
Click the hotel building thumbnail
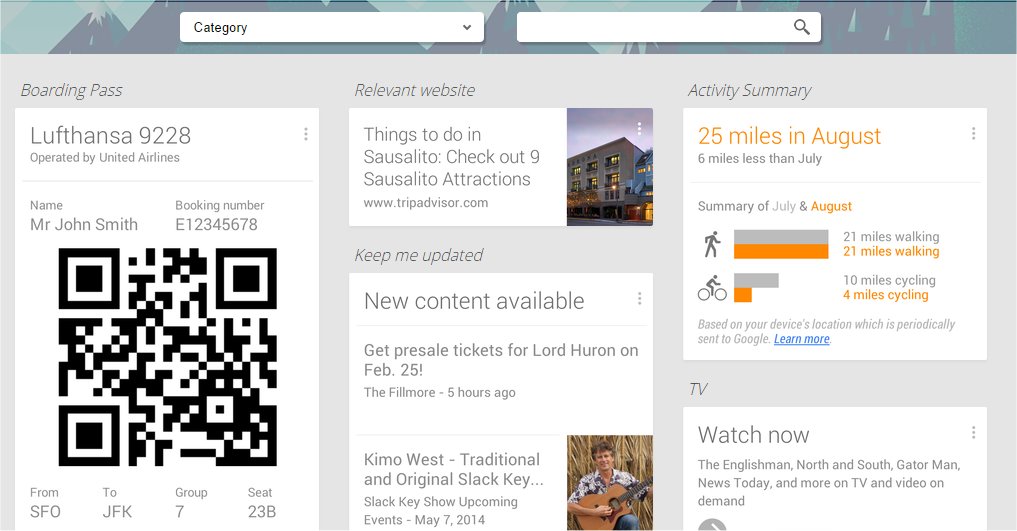pos(609,167)
